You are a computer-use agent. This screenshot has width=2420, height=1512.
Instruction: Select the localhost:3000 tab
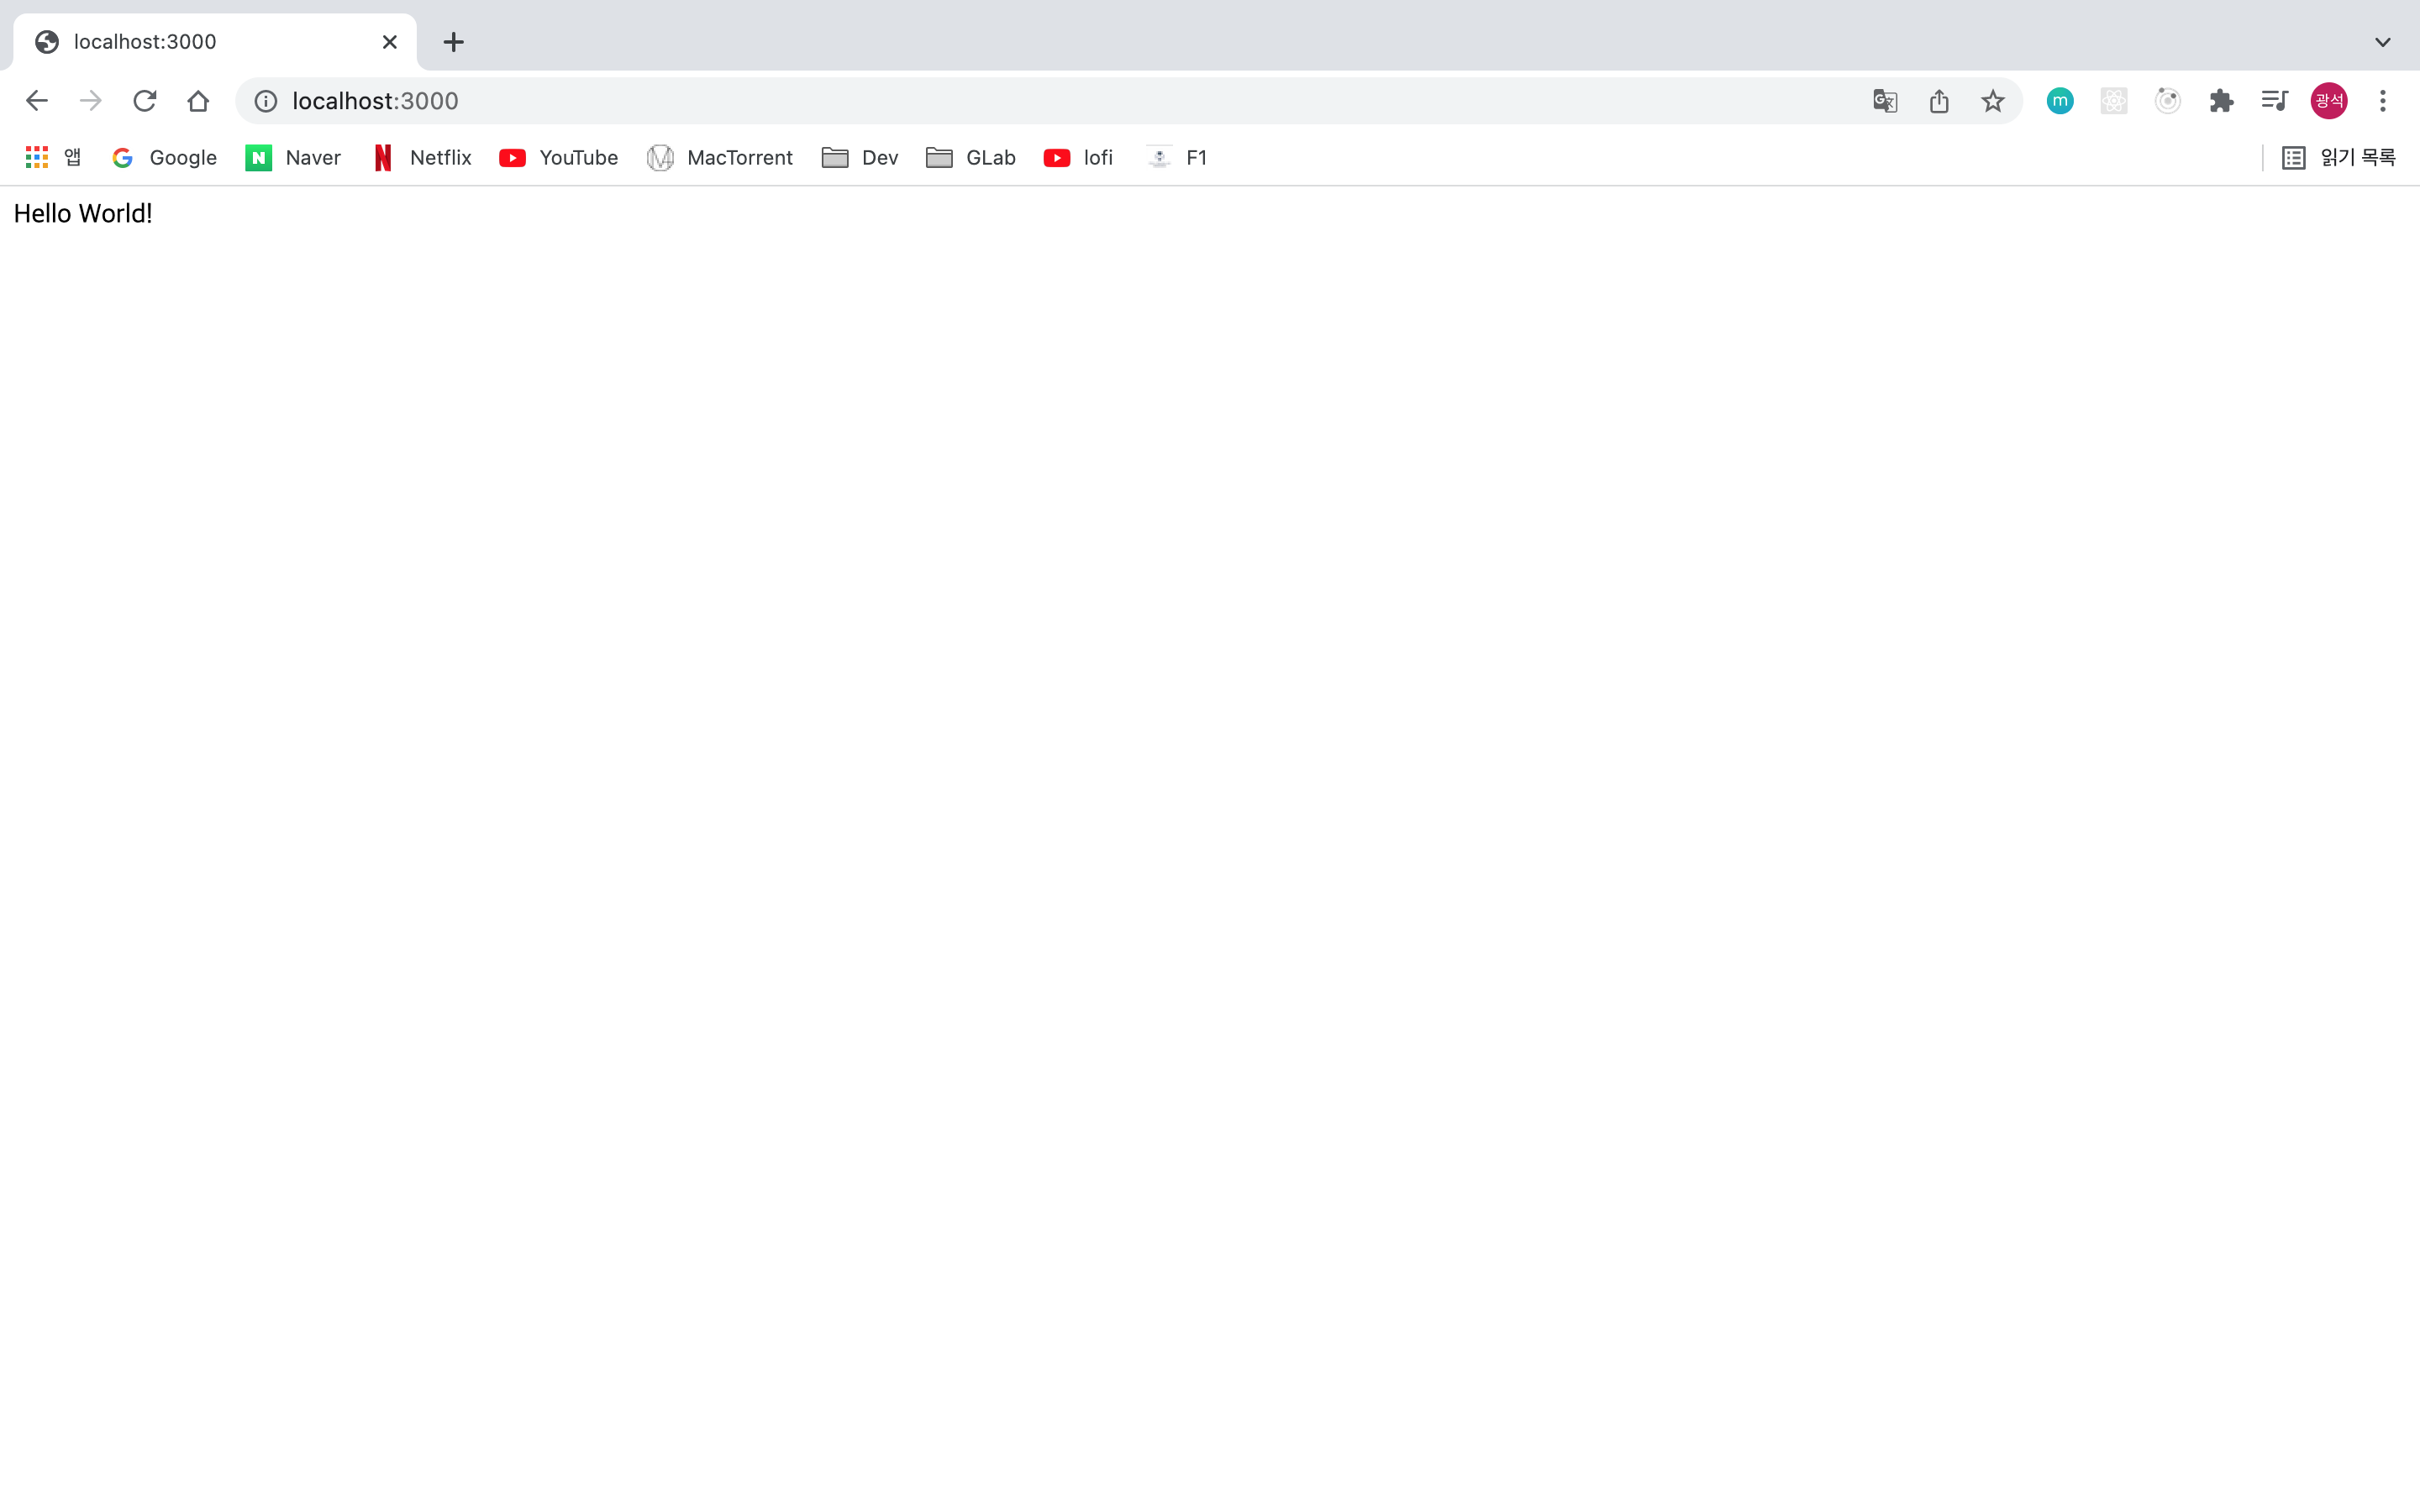(215, 42)
